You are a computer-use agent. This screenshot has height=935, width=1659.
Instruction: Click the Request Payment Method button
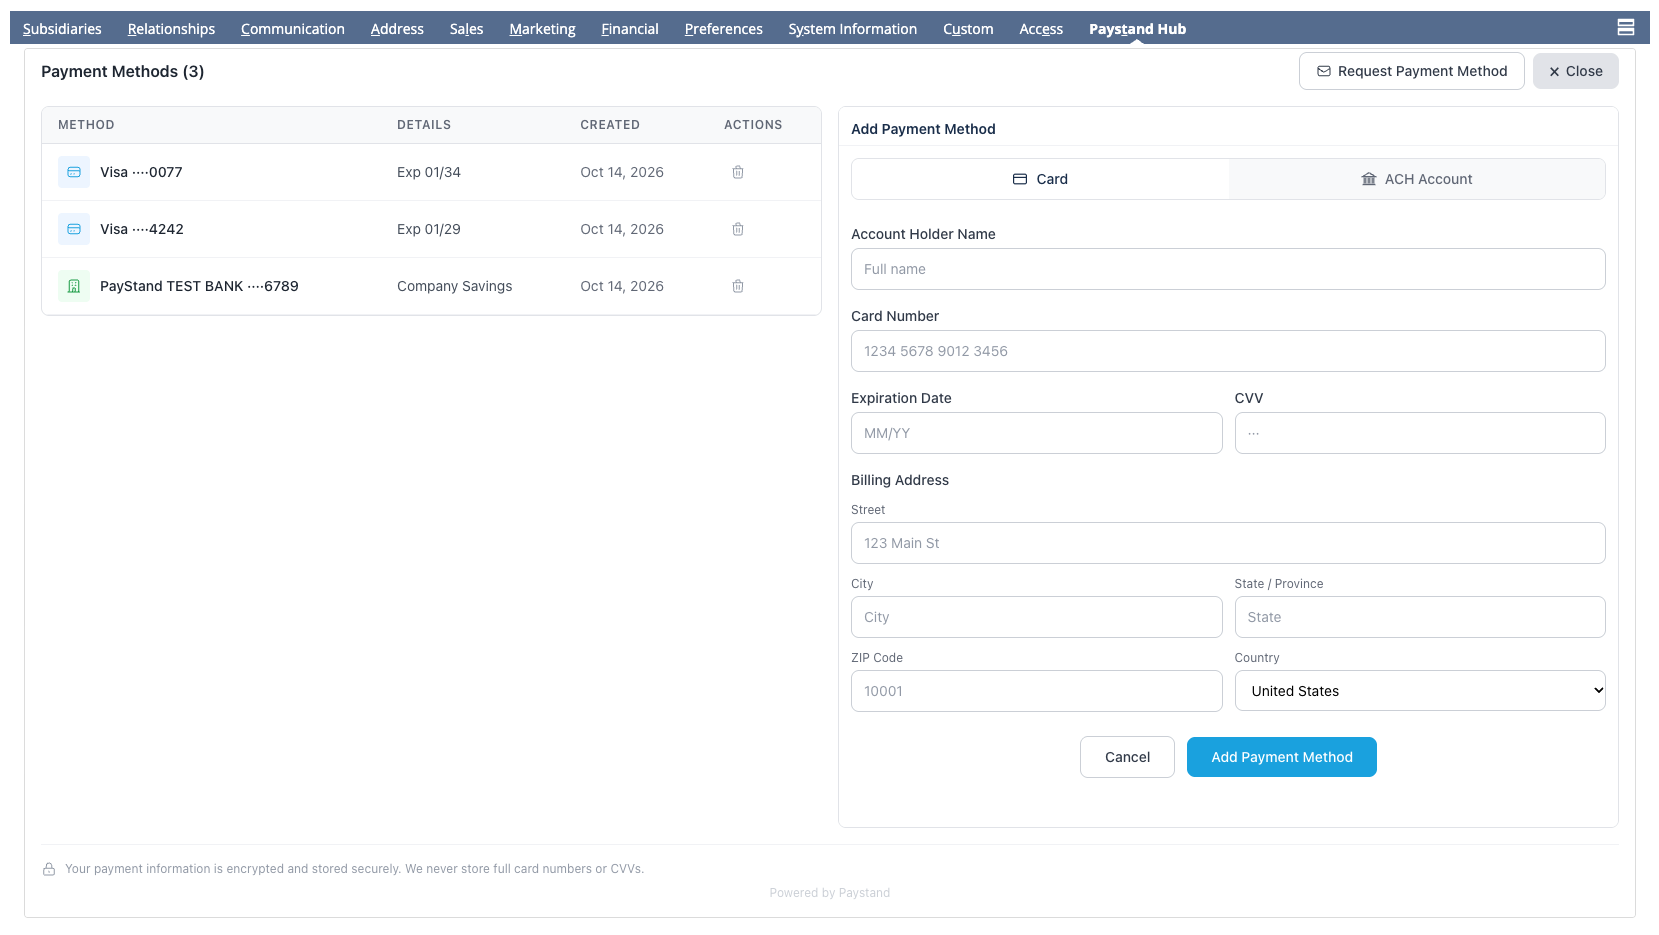[1412, 71]
